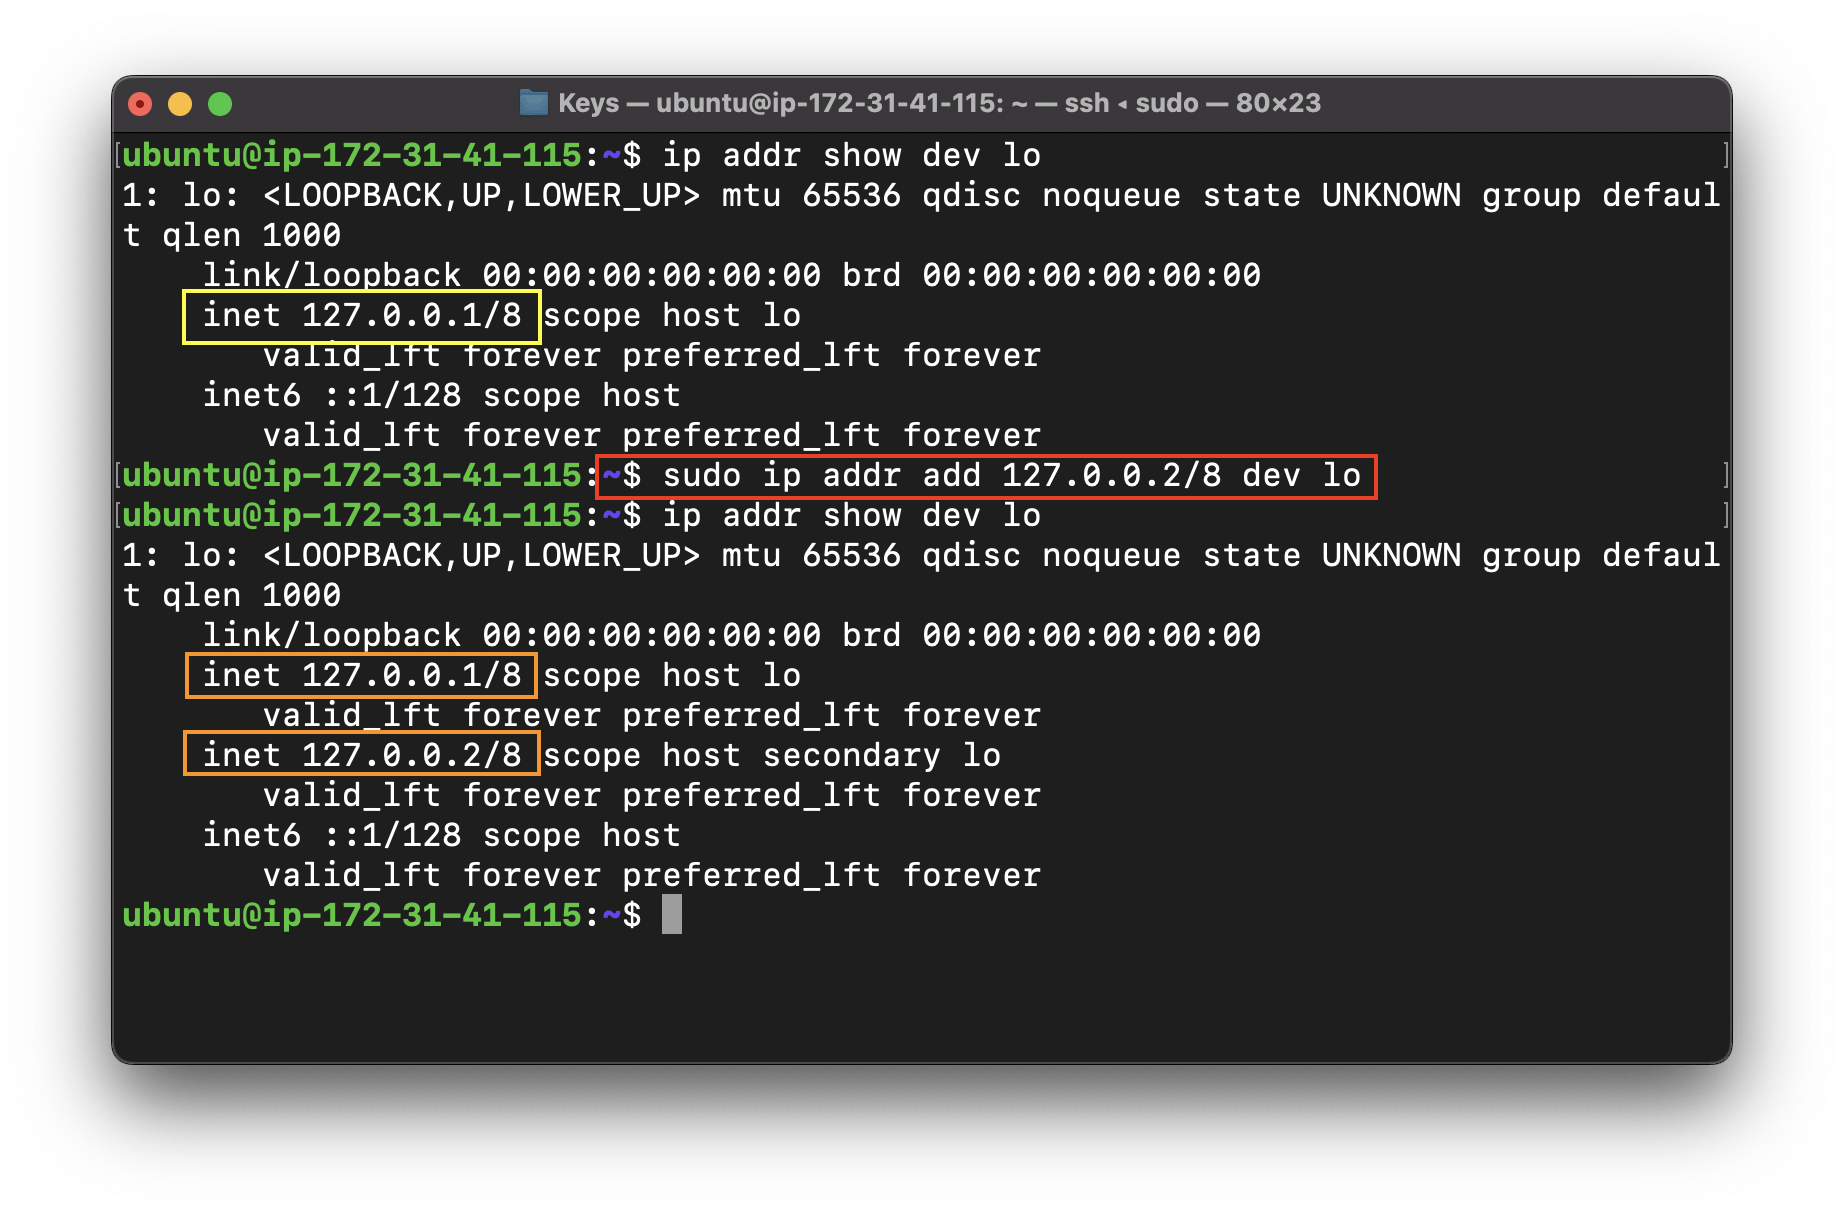Click the first '<LOOPBACK,UP,LOWER_UP>' flags text

[x=482, y=196]
